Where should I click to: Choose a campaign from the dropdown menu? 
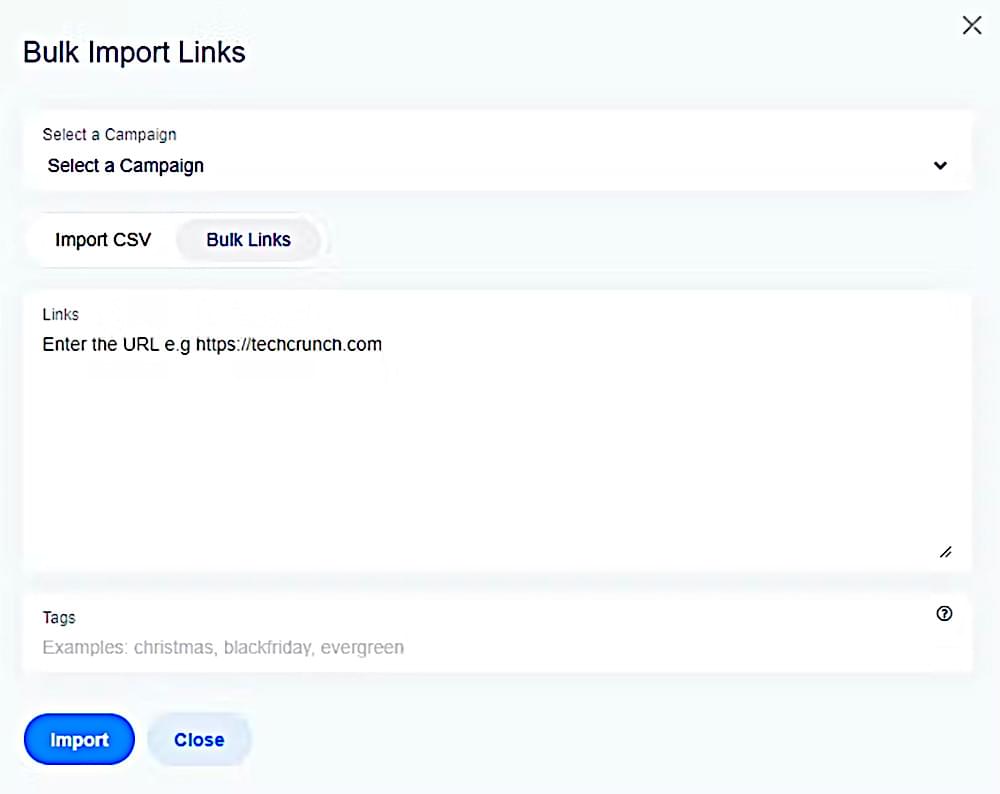(x=500, y=165)
